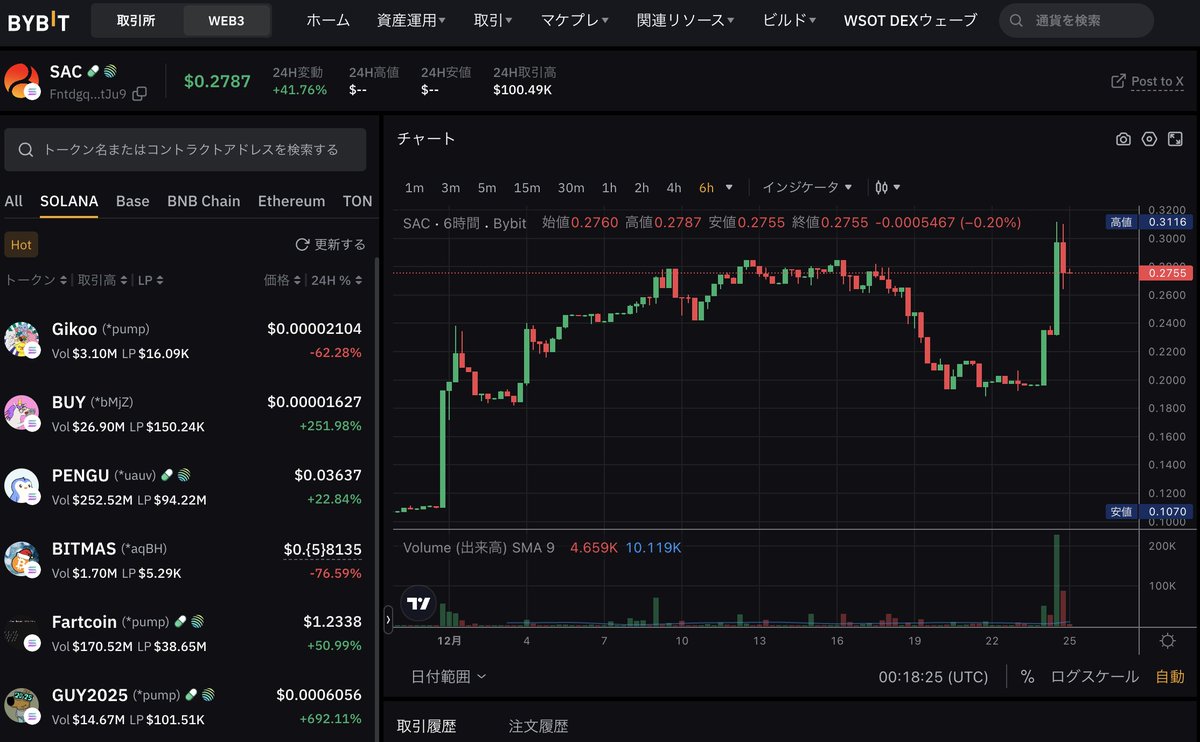Select the Base chain tab
The height and width of the screenshot is (742, 1200).
(132, 201)
